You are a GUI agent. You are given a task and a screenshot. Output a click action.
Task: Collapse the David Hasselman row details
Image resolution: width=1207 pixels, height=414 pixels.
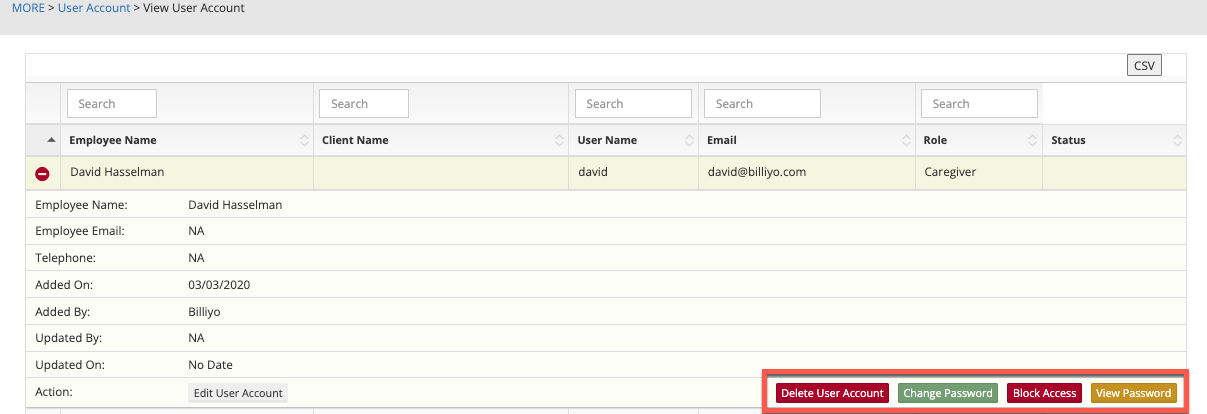click(42, 174)
